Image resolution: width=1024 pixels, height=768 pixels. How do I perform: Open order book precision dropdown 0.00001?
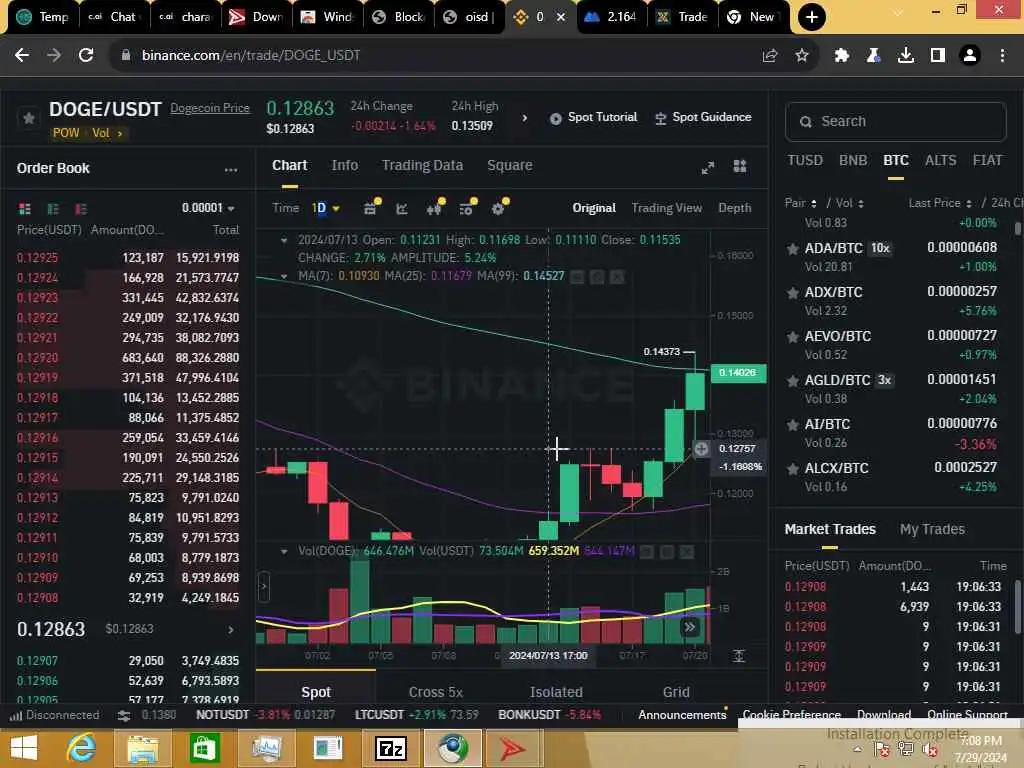208,208
